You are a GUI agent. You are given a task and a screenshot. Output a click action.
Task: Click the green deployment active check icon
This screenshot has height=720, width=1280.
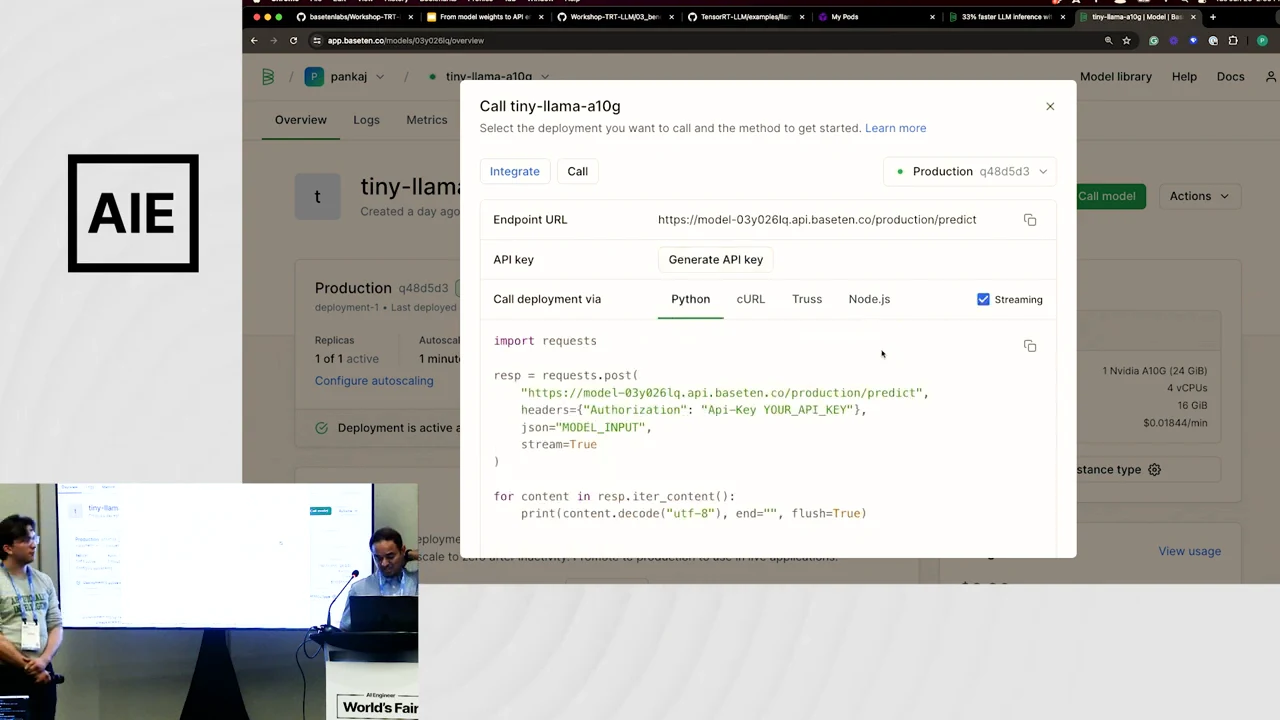[321, 428]
